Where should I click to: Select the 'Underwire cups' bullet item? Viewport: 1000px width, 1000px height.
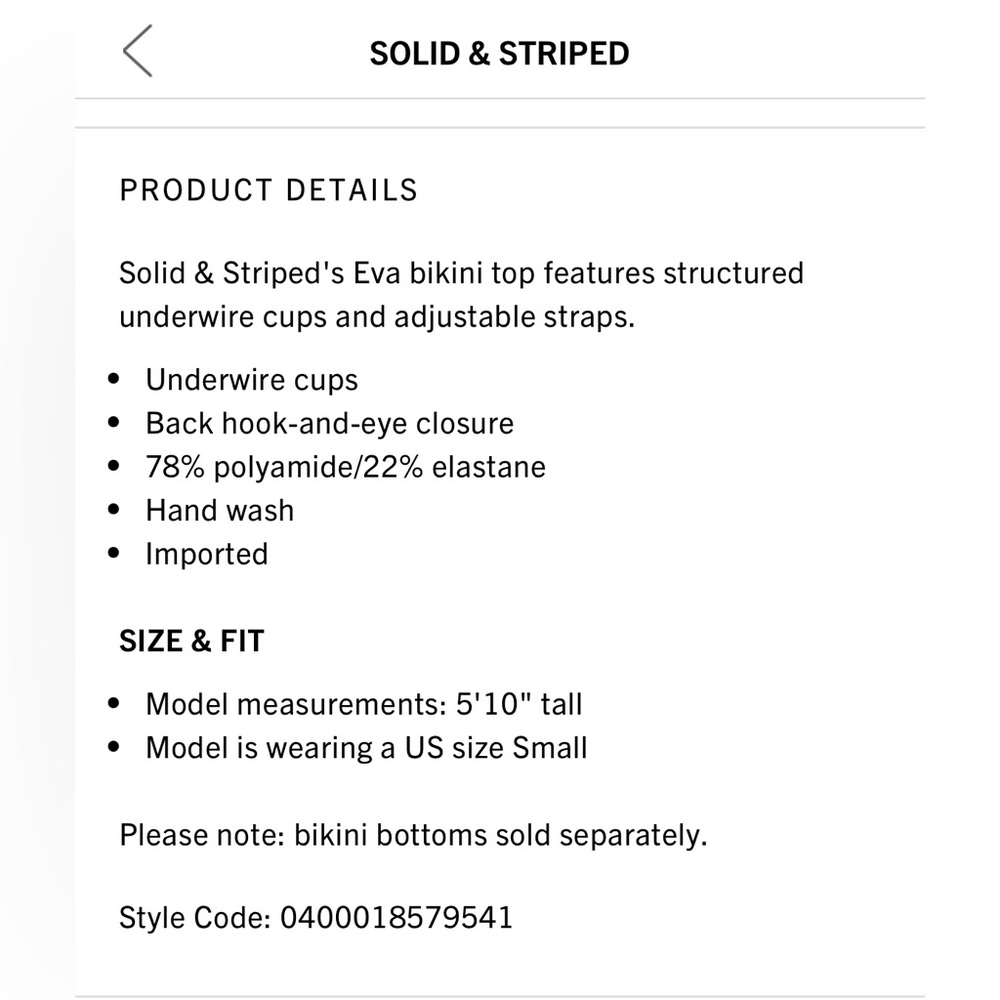(x=251, y=380)
